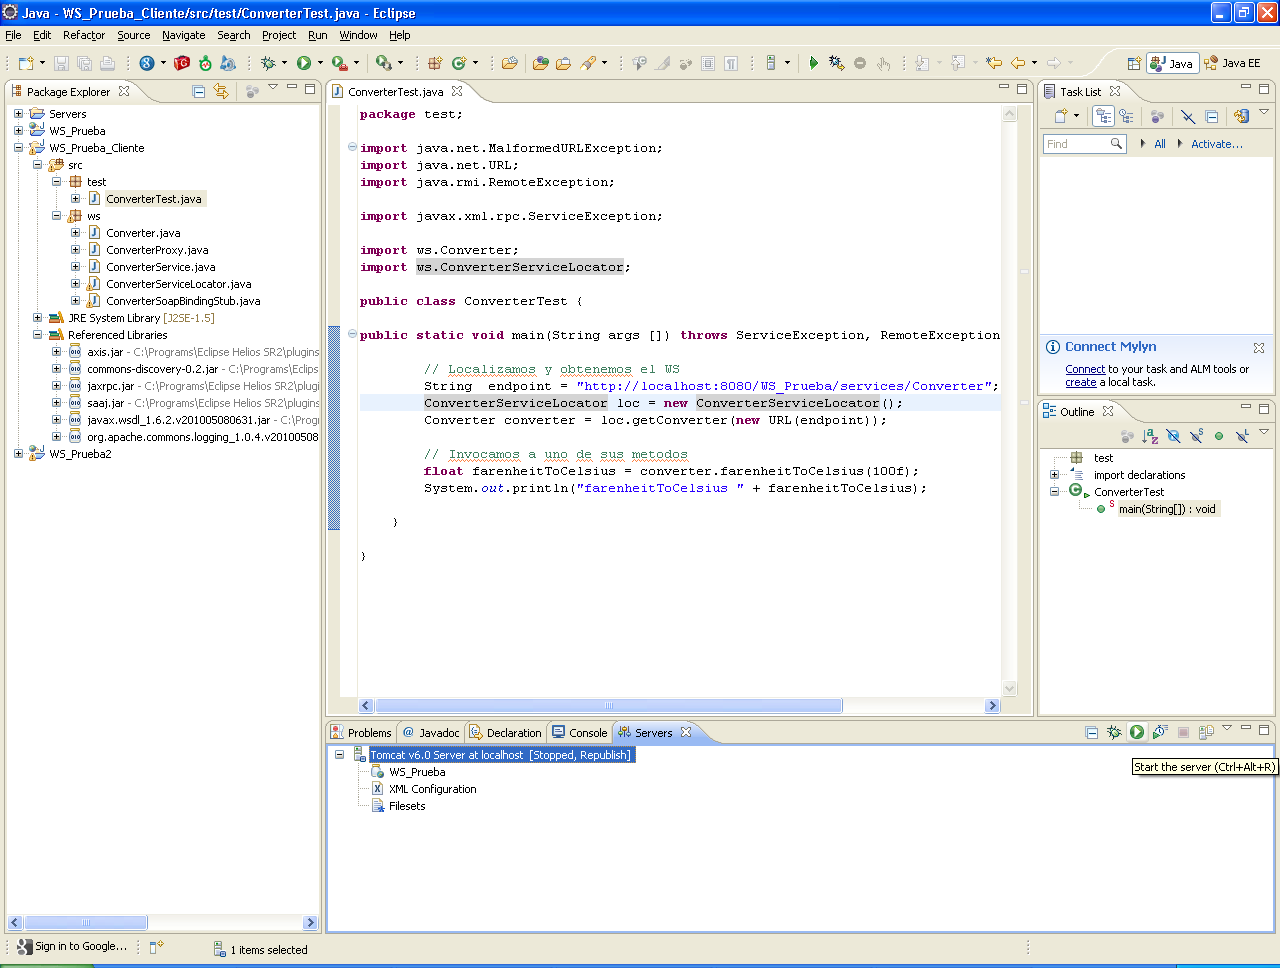Switch to the Console tab

tap(579, 733)
